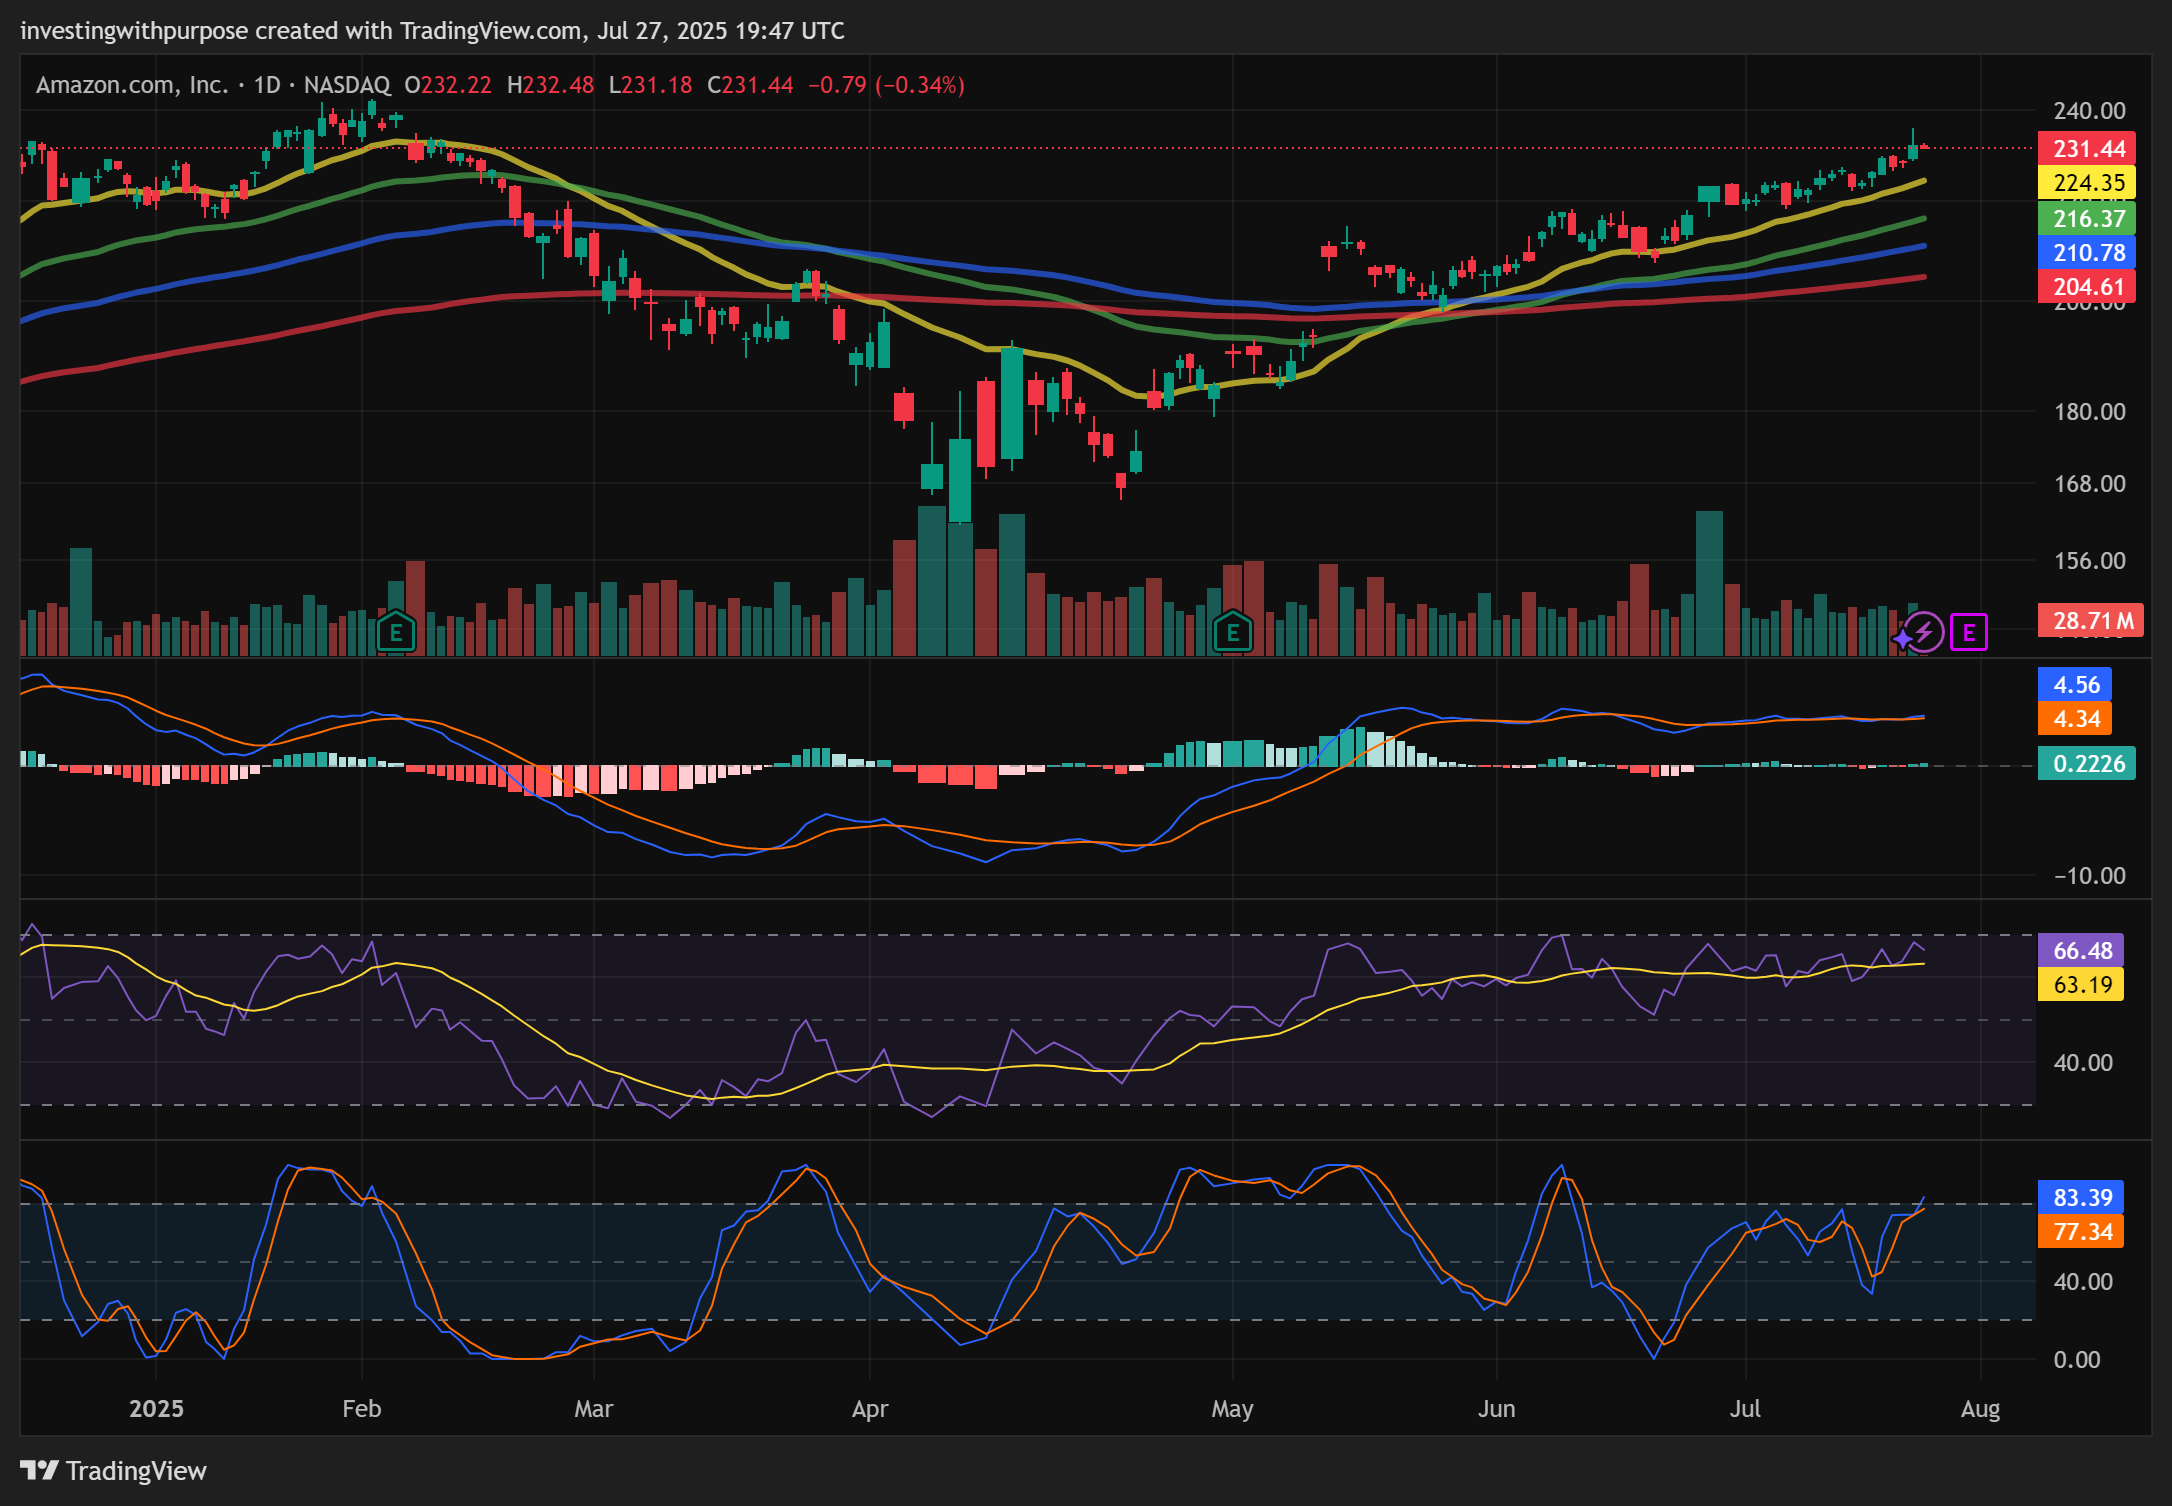The image size is (2172, 1506).
Task: Click the Apr month label on time axis
Action: click(869, 1408)
